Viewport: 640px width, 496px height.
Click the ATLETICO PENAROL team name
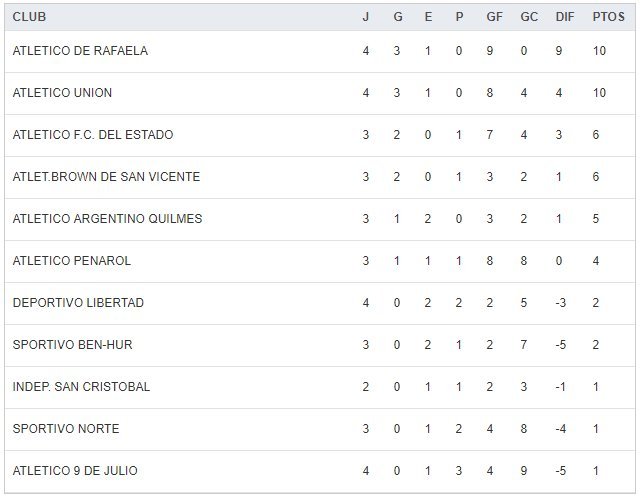coord(72,261)
